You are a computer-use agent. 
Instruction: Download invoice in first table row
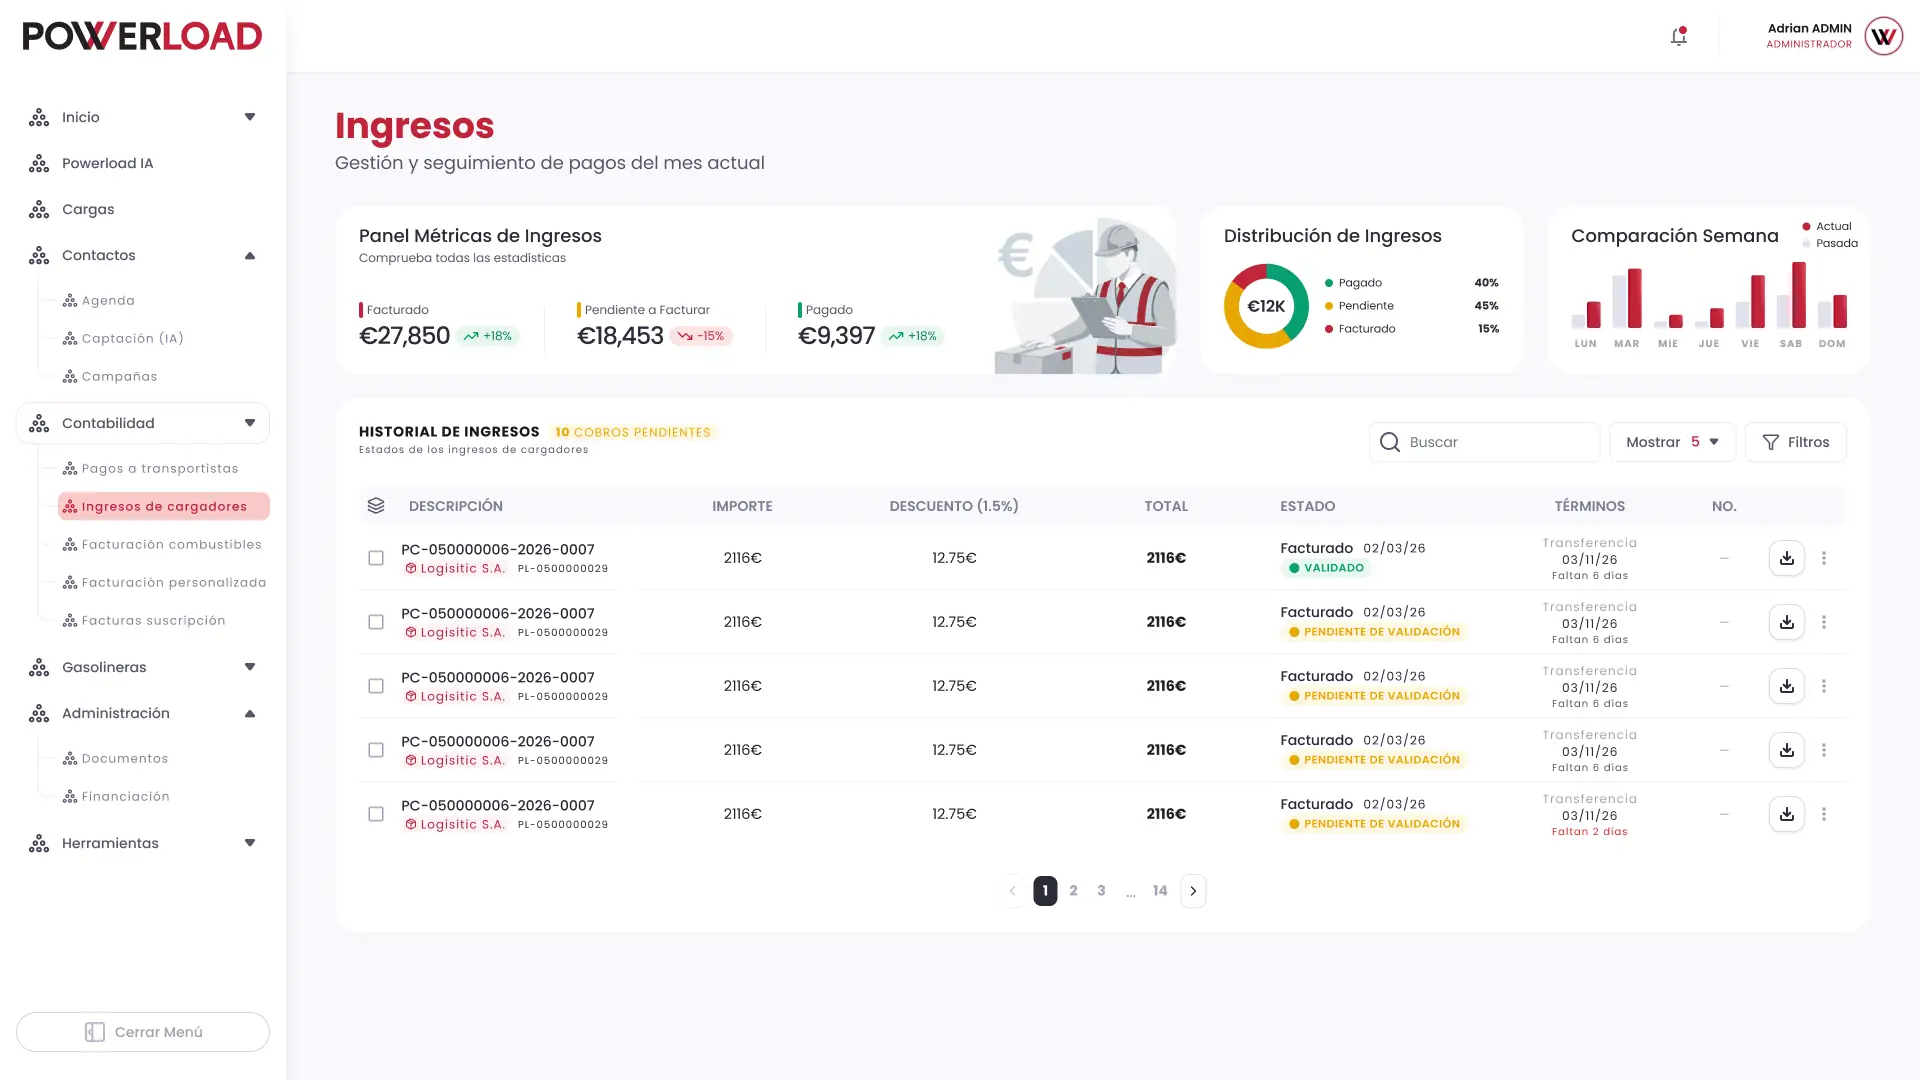coord(1786,558)
